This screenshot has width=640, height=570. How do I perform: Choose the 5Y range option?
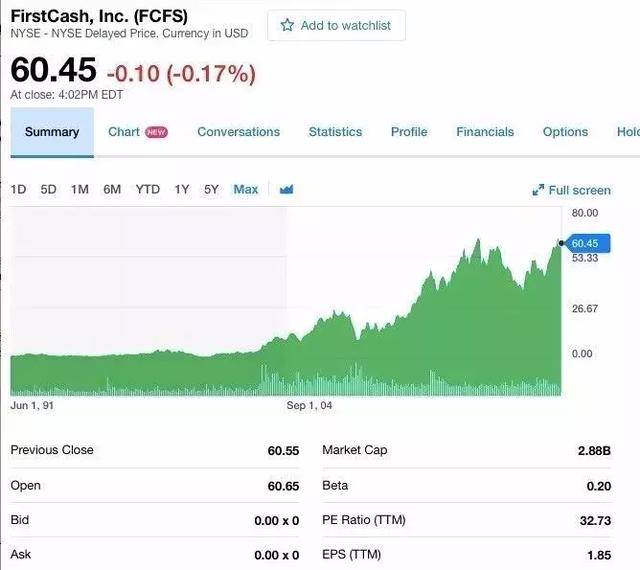(211, 189)
